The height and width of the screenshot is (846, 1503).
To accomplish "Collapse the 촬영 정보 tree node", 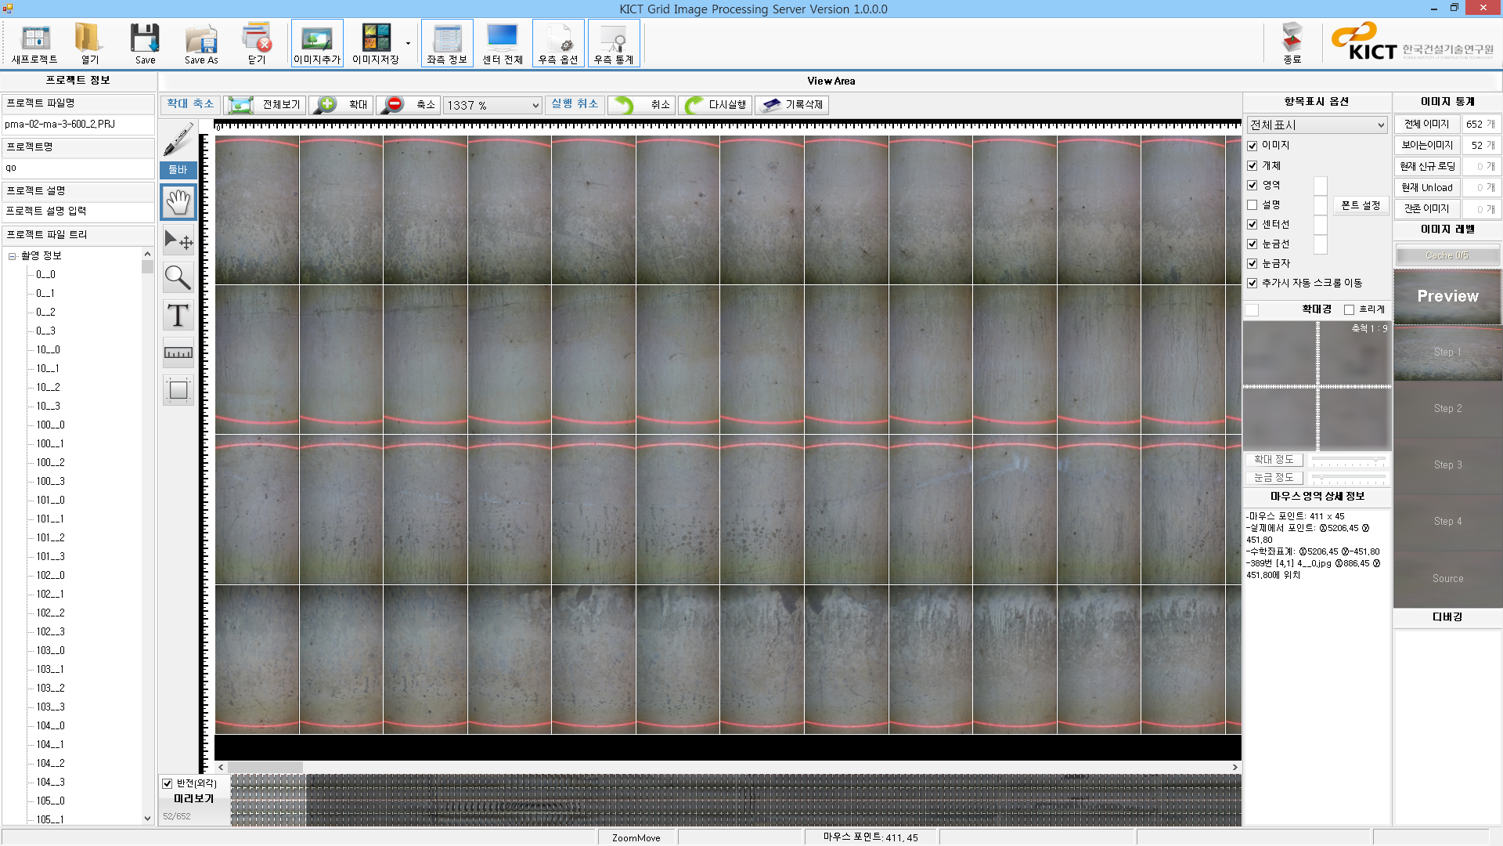I will coord(12,256).
